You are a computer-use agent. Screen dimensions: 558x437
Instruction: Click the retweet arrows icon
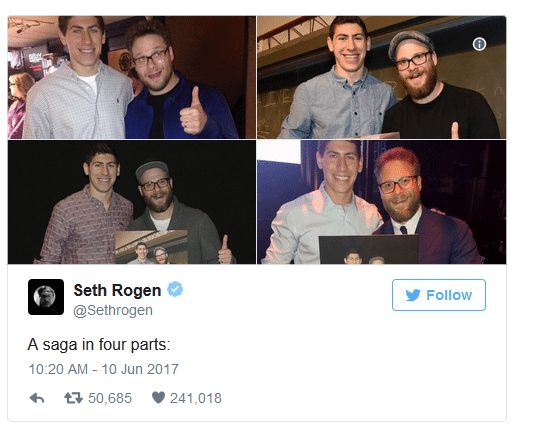click(x=73, y=398)
